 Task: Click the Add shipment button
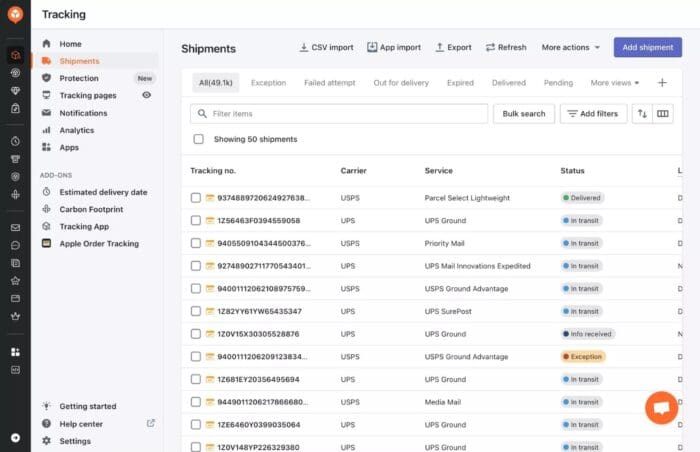point(647,47)
